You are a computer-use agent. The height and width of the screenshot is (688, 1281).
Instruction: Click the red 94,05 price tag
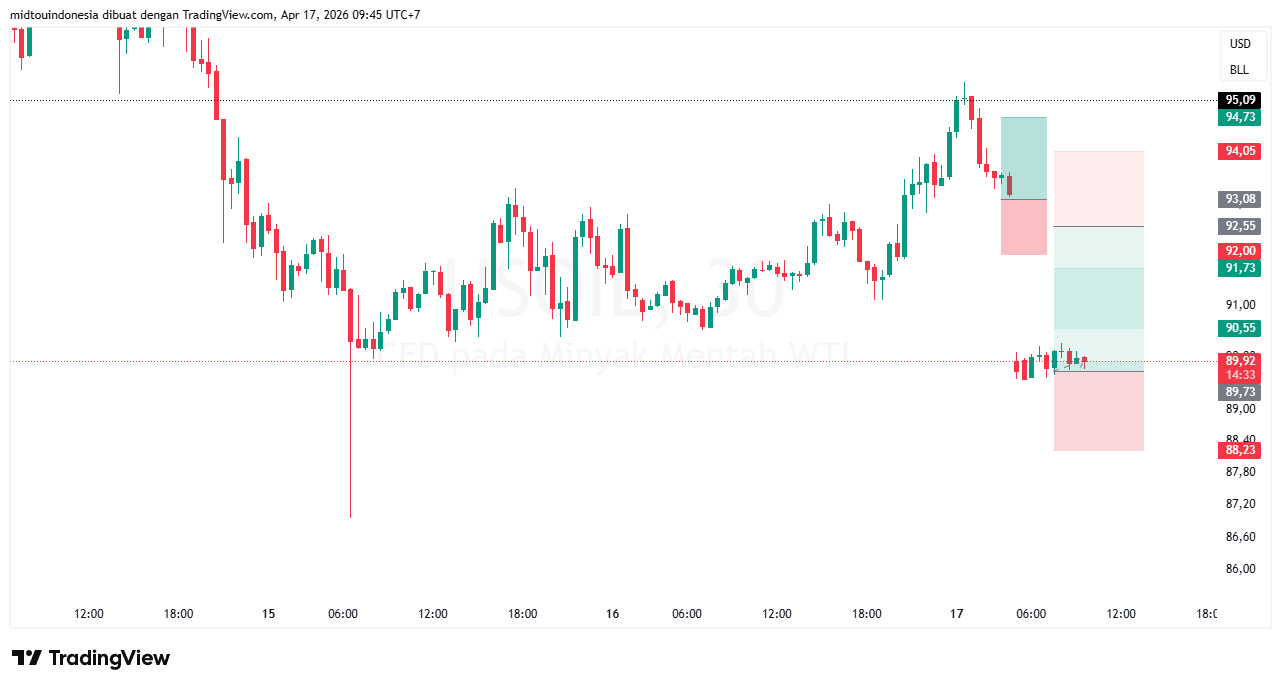1240,151
